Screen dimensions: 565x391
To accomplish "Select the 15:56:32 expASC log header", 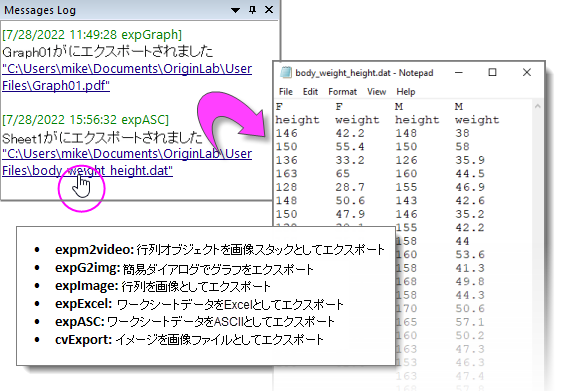I will click(85, 120).
